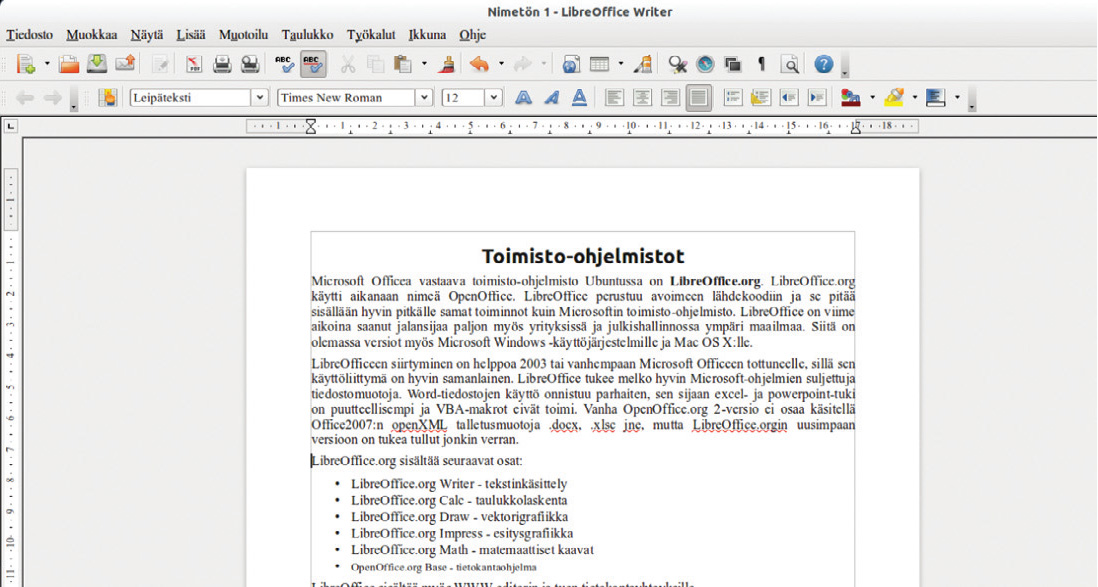1098x587 pixels.
Task: Copy selection with the Copy icon
Action: (x=375, y=64)
